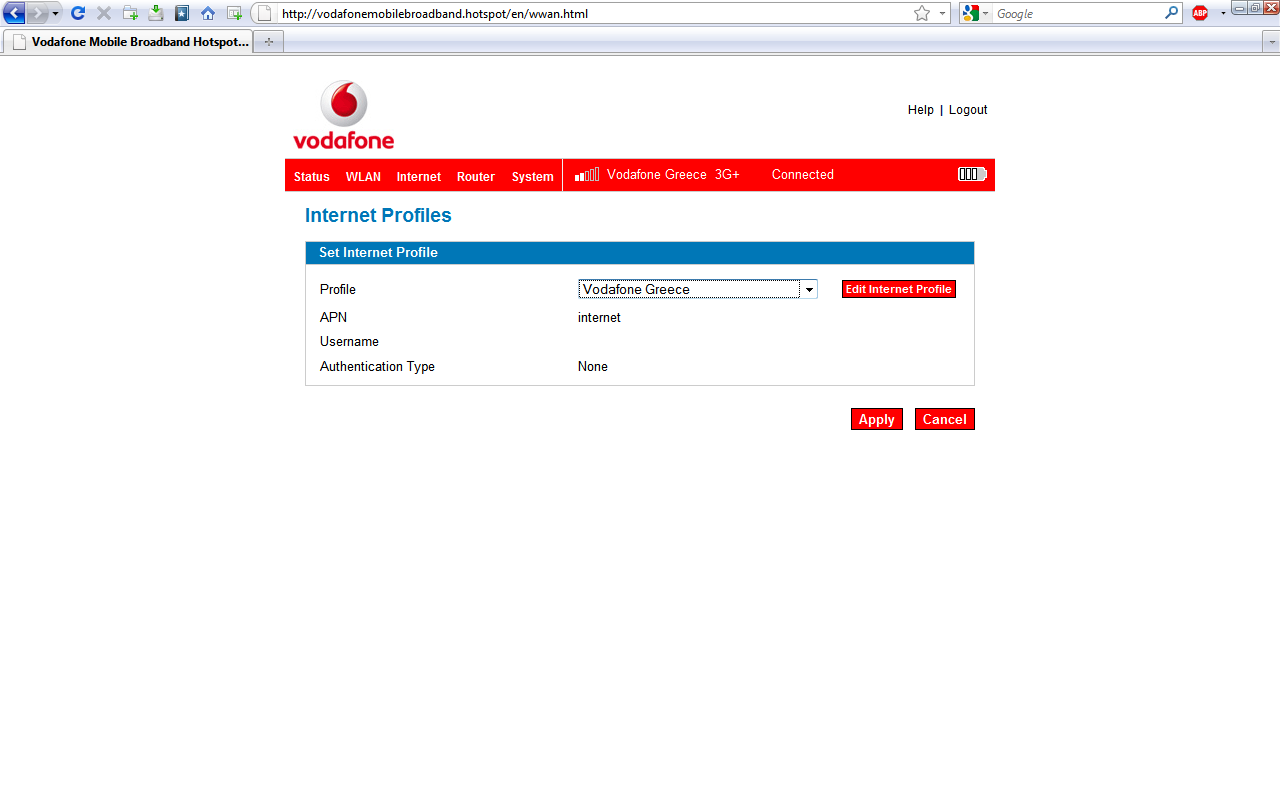1280x800 pixels.
Task: Click the search magnifier icon
Action: [x=1172, y=14]
